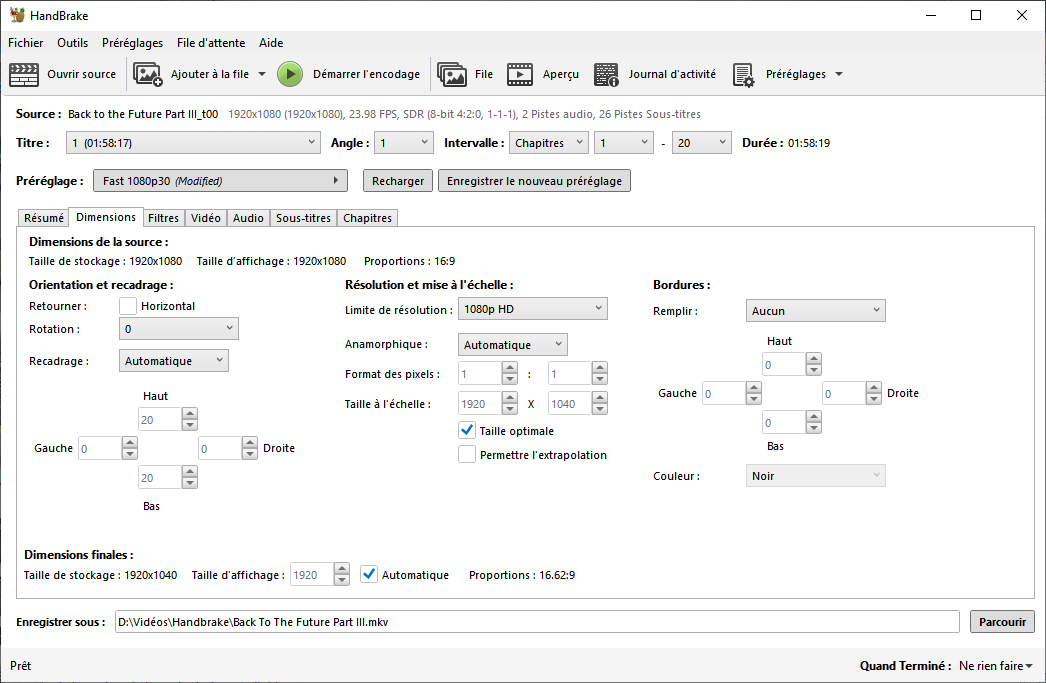The width and height of the screenshot is (1046, 683).
Task: Click the Aperçu preview icon
Action: click(x=520, y=74)
